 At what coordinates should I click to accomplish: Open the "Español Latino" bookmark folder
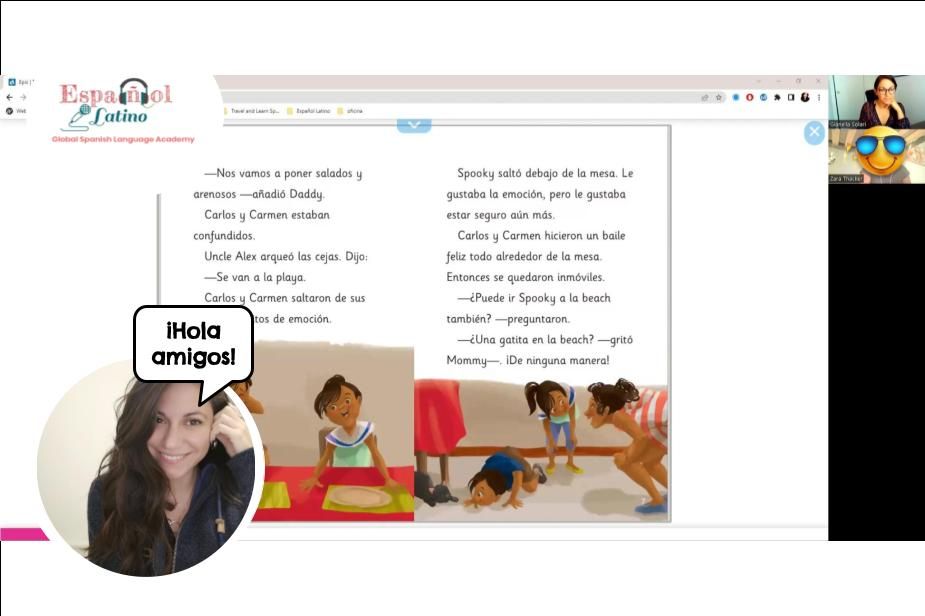(309, 111)
